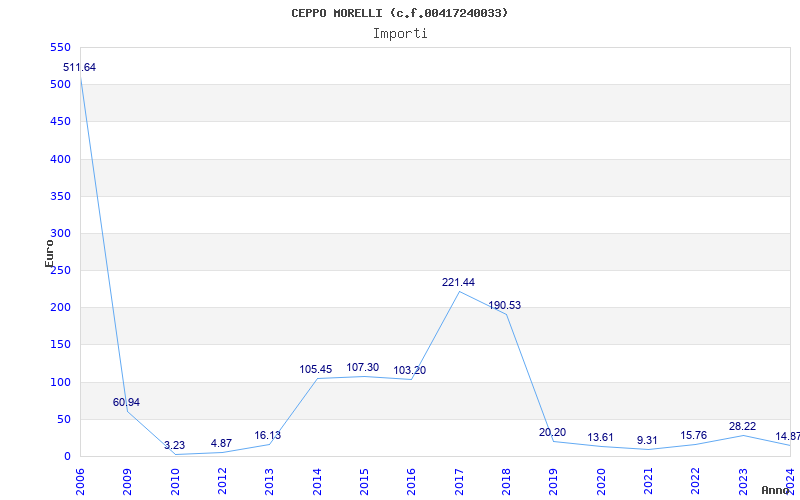
Task: Click the 150 y-axis tick label
Action: [60, 345]
